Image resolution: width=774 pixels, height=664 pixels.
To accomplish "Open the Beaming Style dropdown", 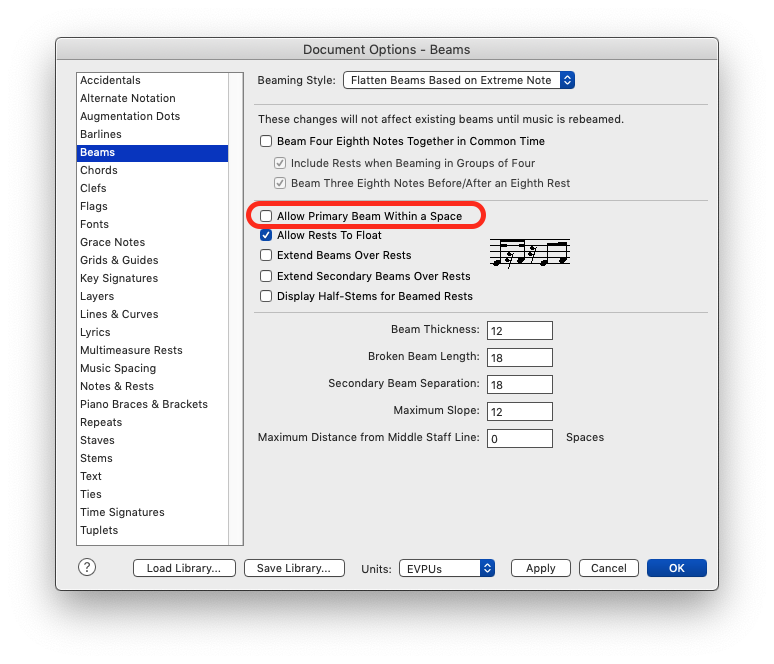I will [459, 80].
